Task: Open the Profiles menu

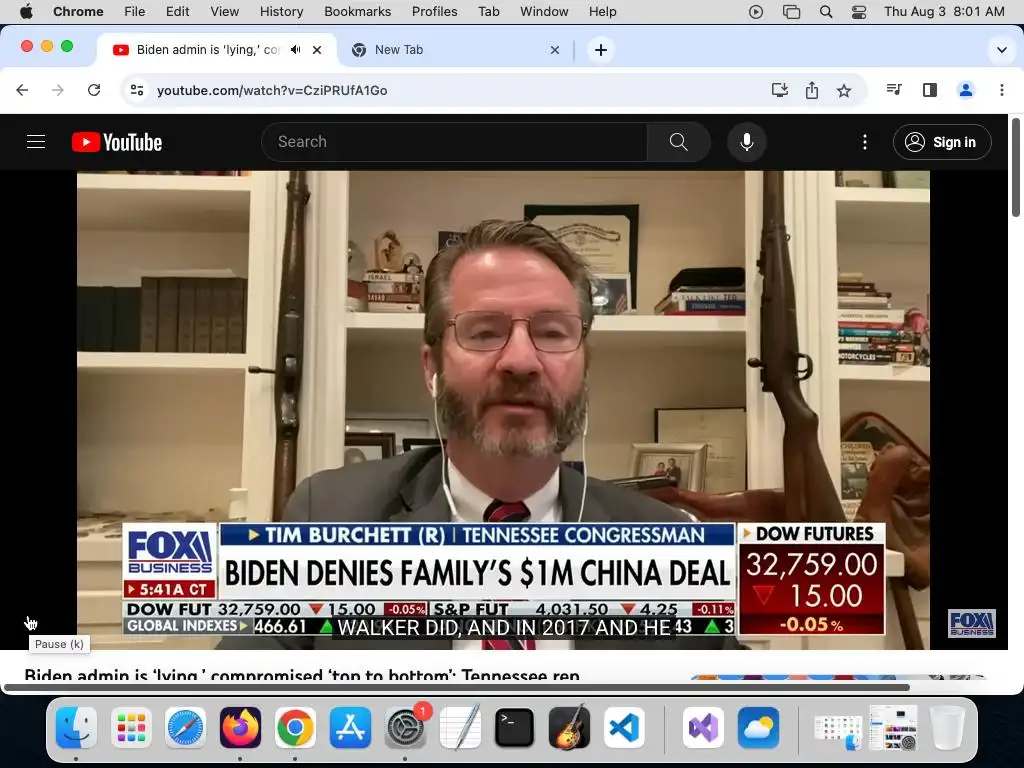Action: 434,12
